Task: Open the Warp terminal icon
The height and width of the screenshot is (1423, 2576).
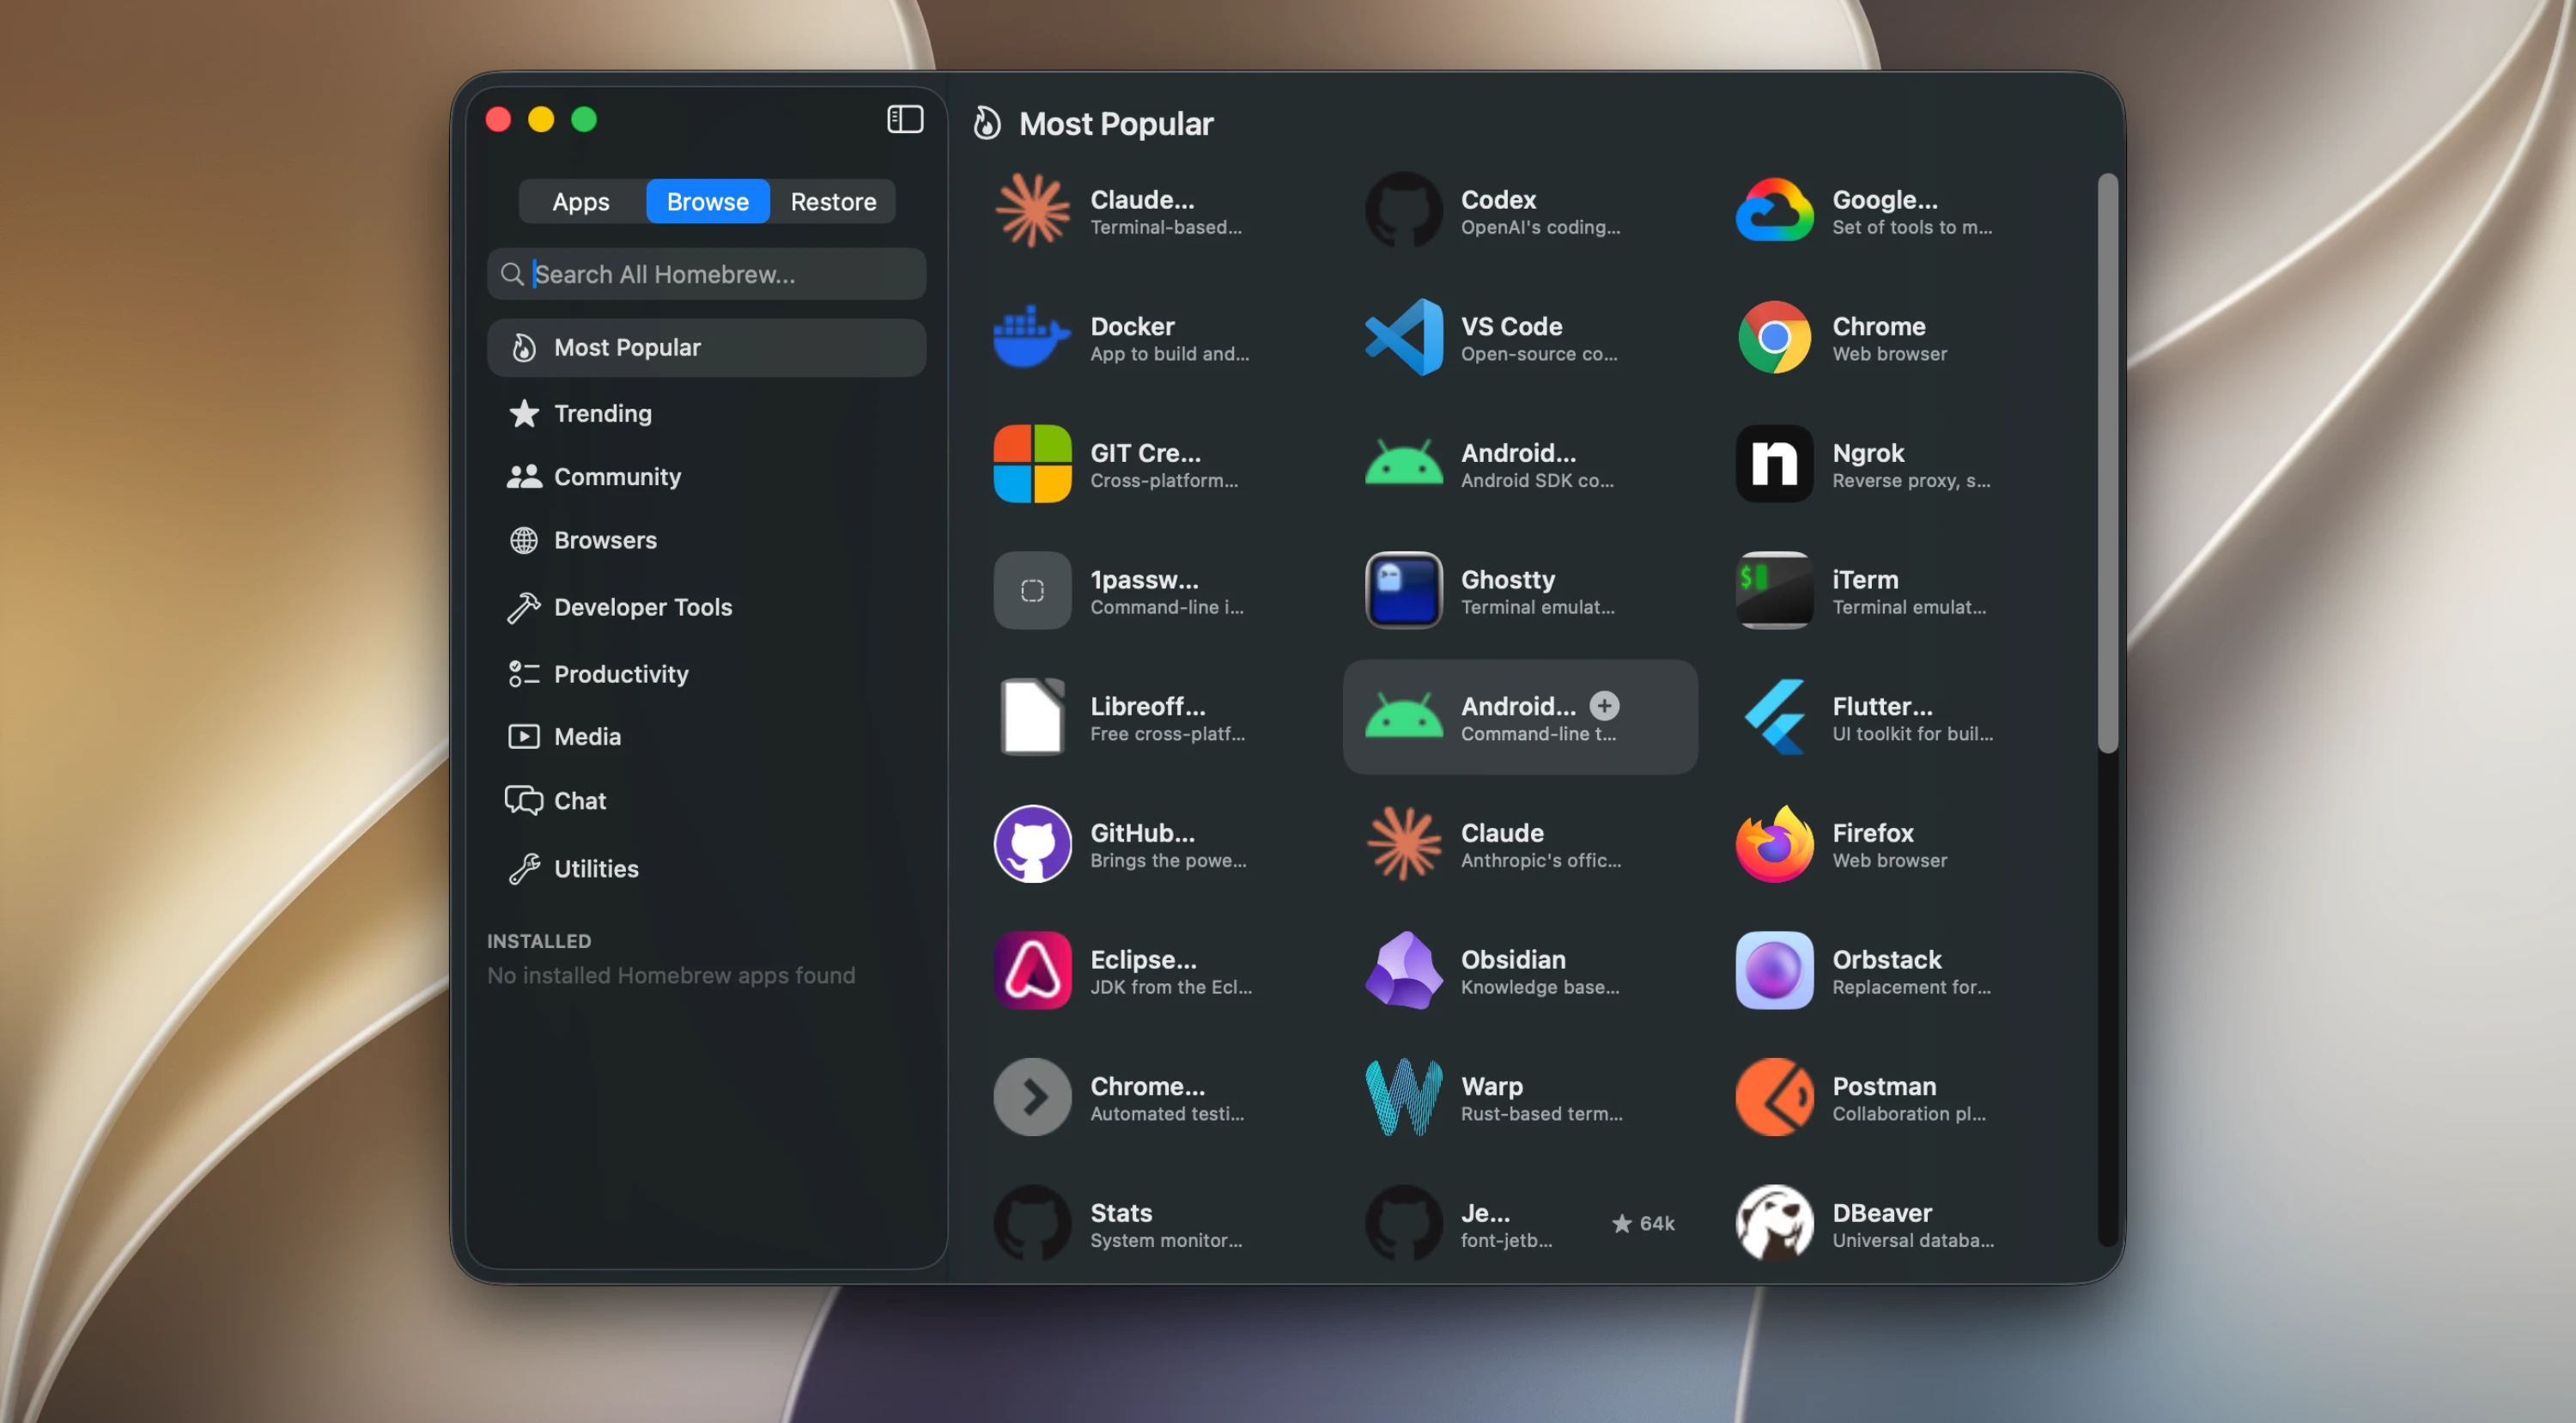Action: point(1403,1097)
